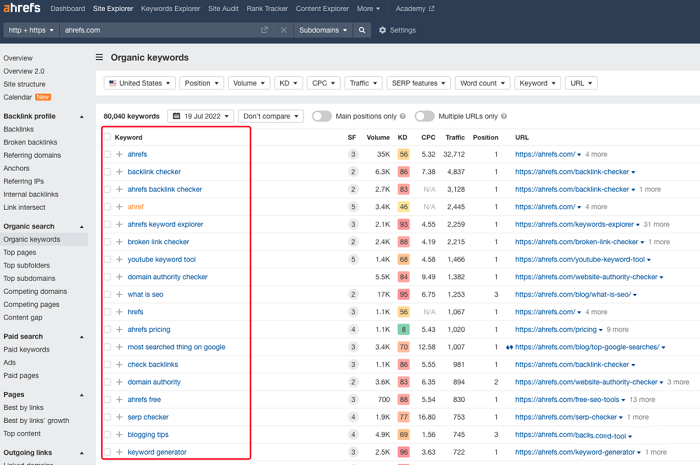Enable Multiple URLs only toggle
The height and width of the screenshot is (465, 700).
(424, 116)
